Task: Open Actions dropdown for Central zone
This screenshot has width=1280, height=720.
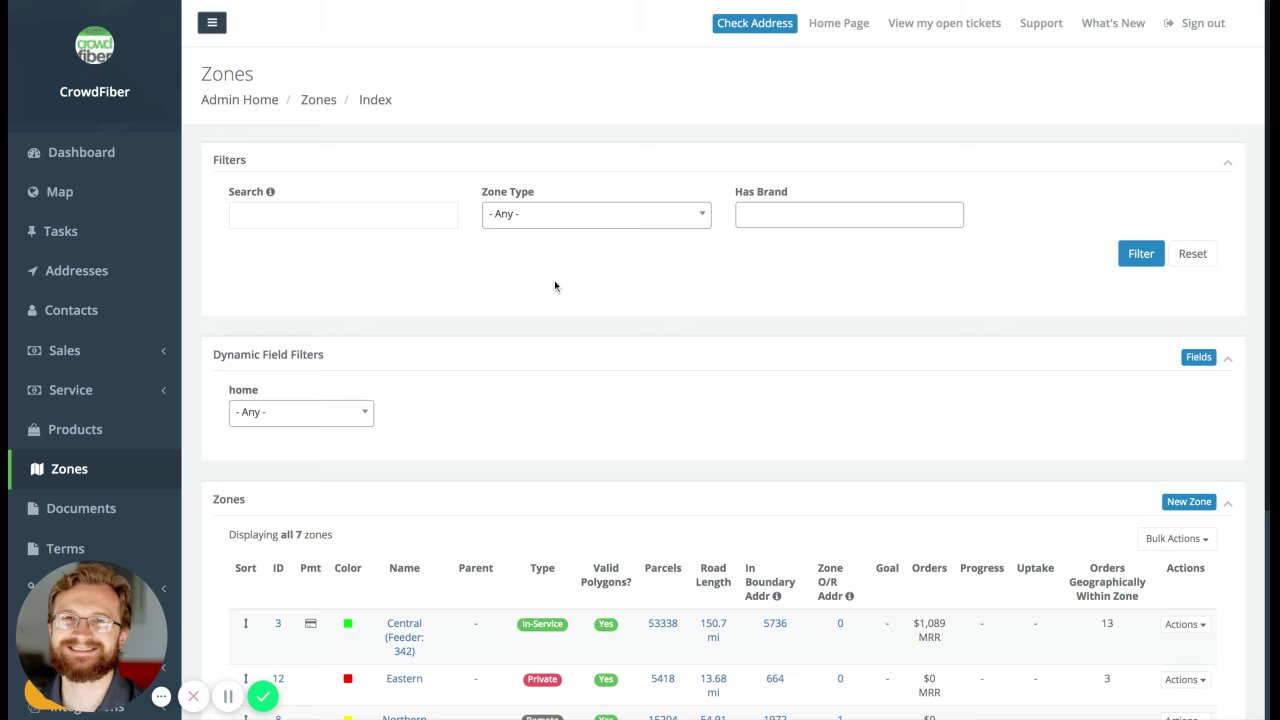Action: [x=1185, y=624]
